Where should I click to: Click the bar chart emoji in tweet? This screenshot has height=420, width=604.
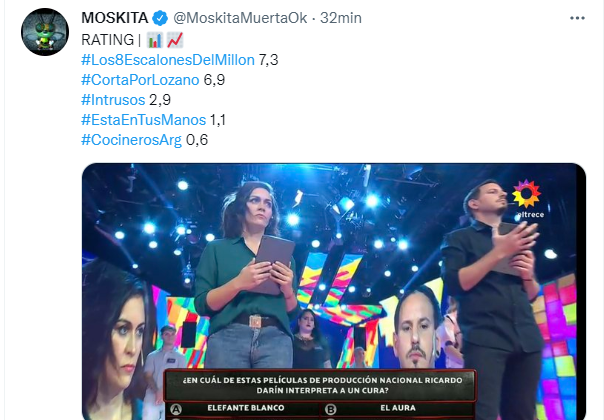pyautogui.click(x=155, y=40)
